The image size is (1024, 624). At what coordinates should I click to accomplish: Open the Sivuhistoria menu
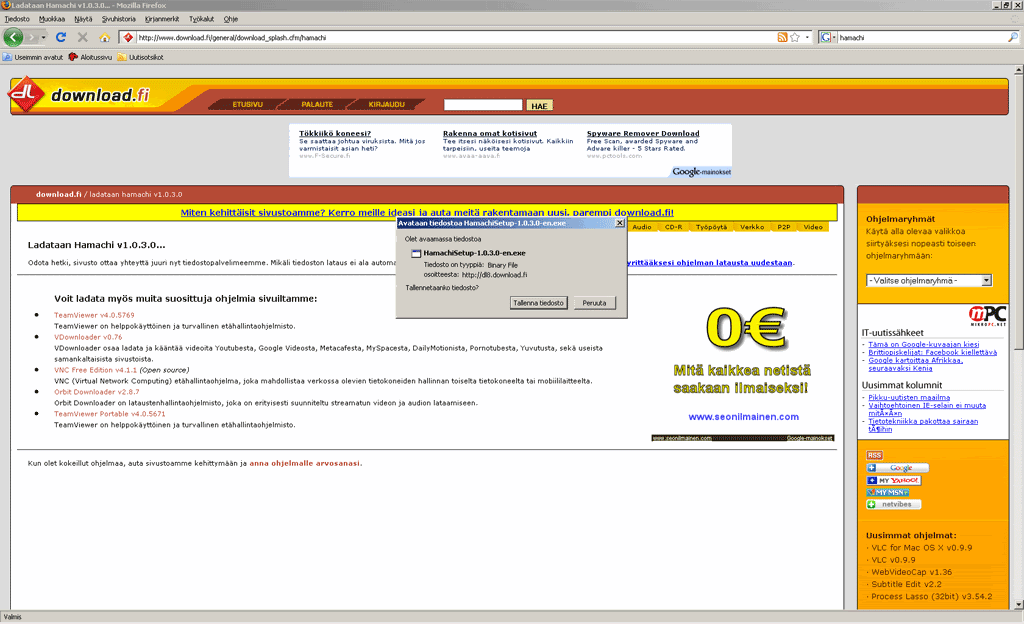[x=118, y=19]
